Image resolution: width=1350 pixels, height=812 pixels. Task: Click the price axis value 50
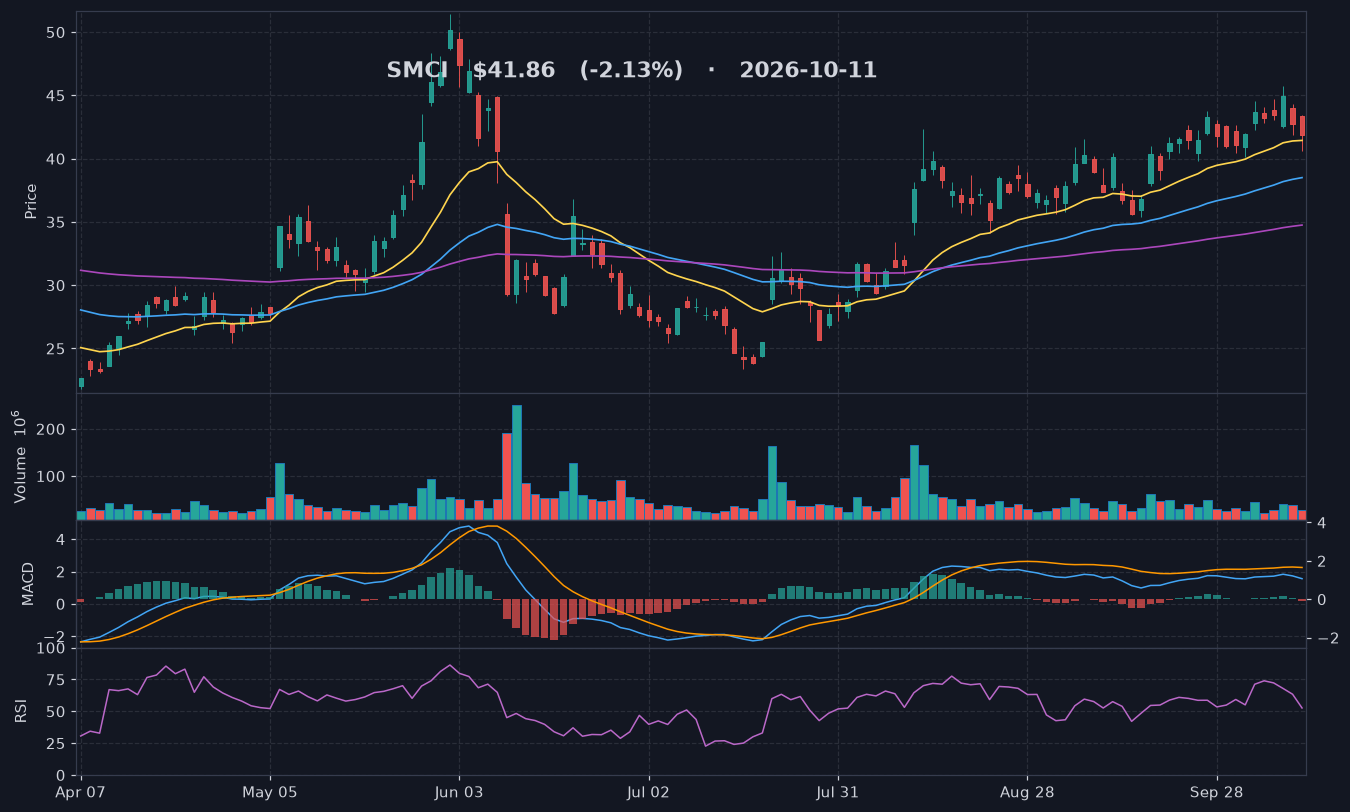tap(56, 33)
